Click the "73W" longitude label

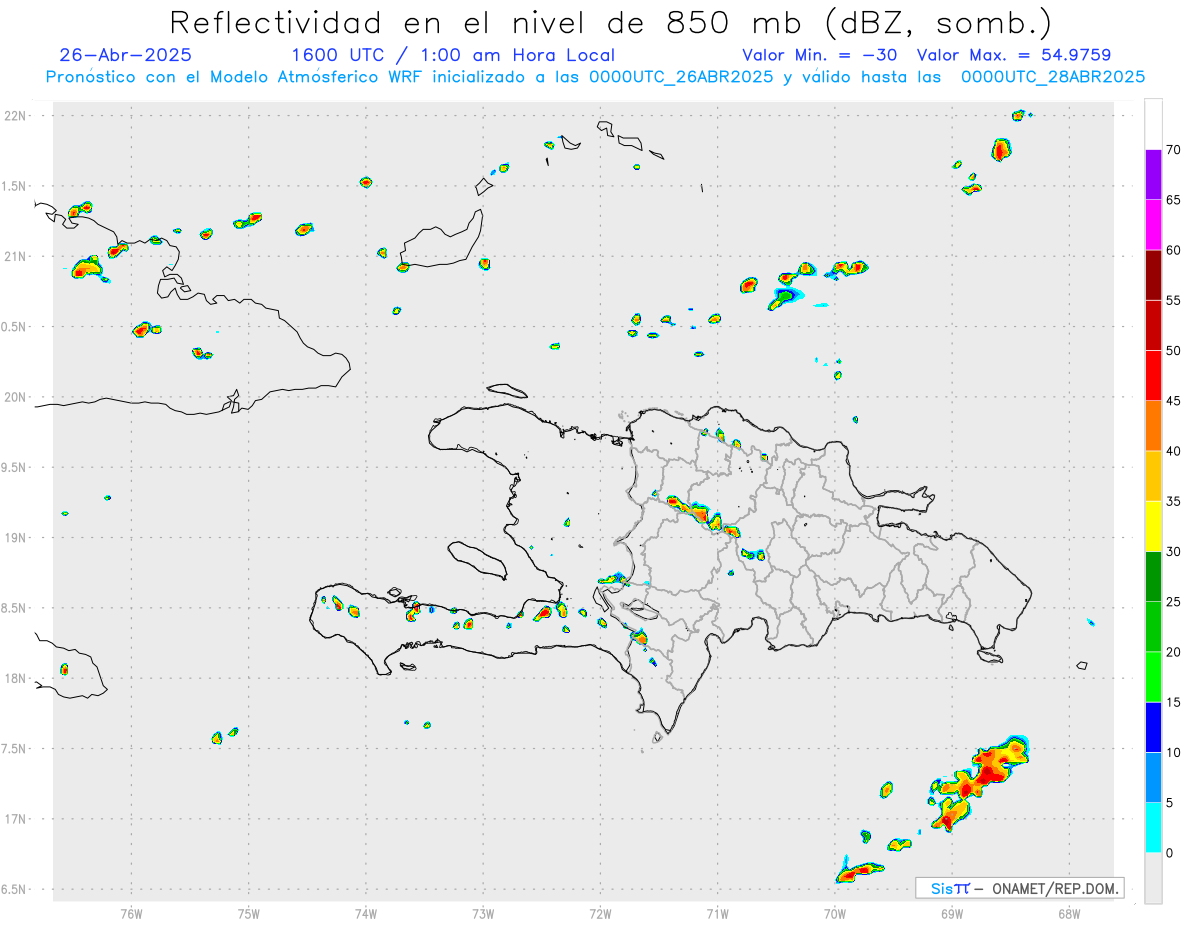[483, 913]
